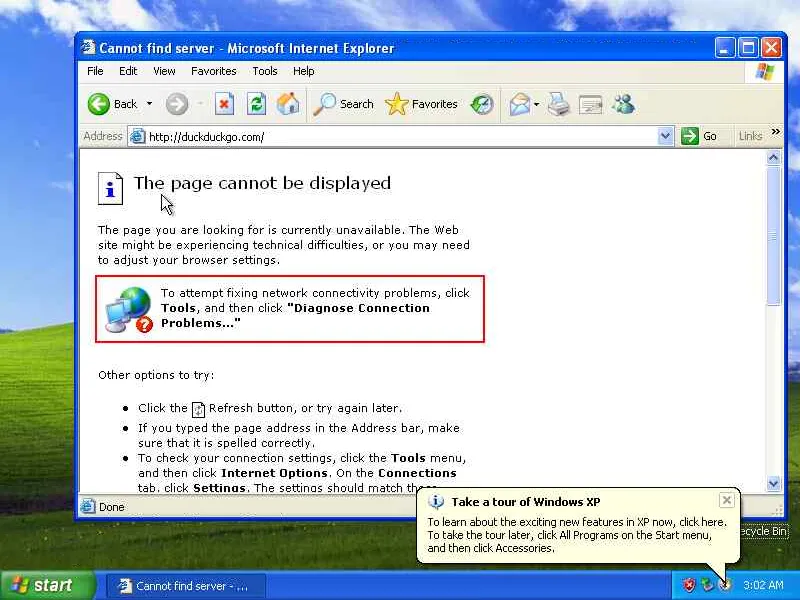Expand the Mail dropdown arrow
Screen dimensions: 800x600
point(536,104)
